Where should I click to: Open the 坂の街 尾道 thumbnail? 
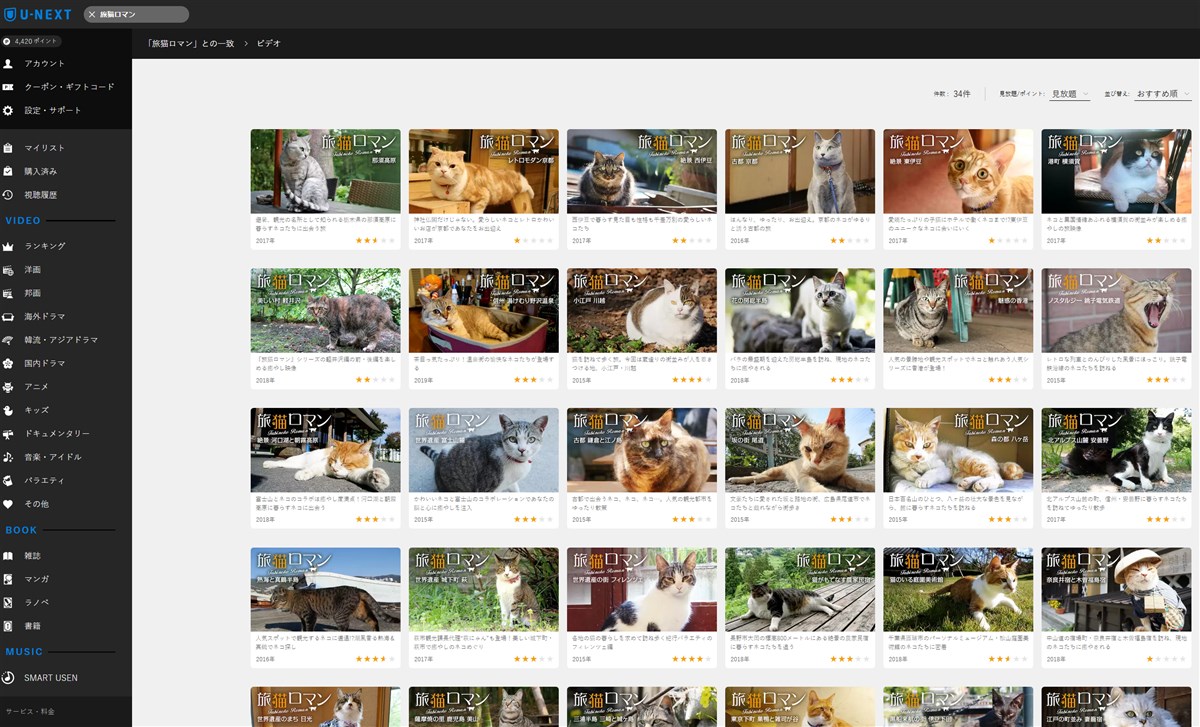pyautogui.click(x=799, y=450)
